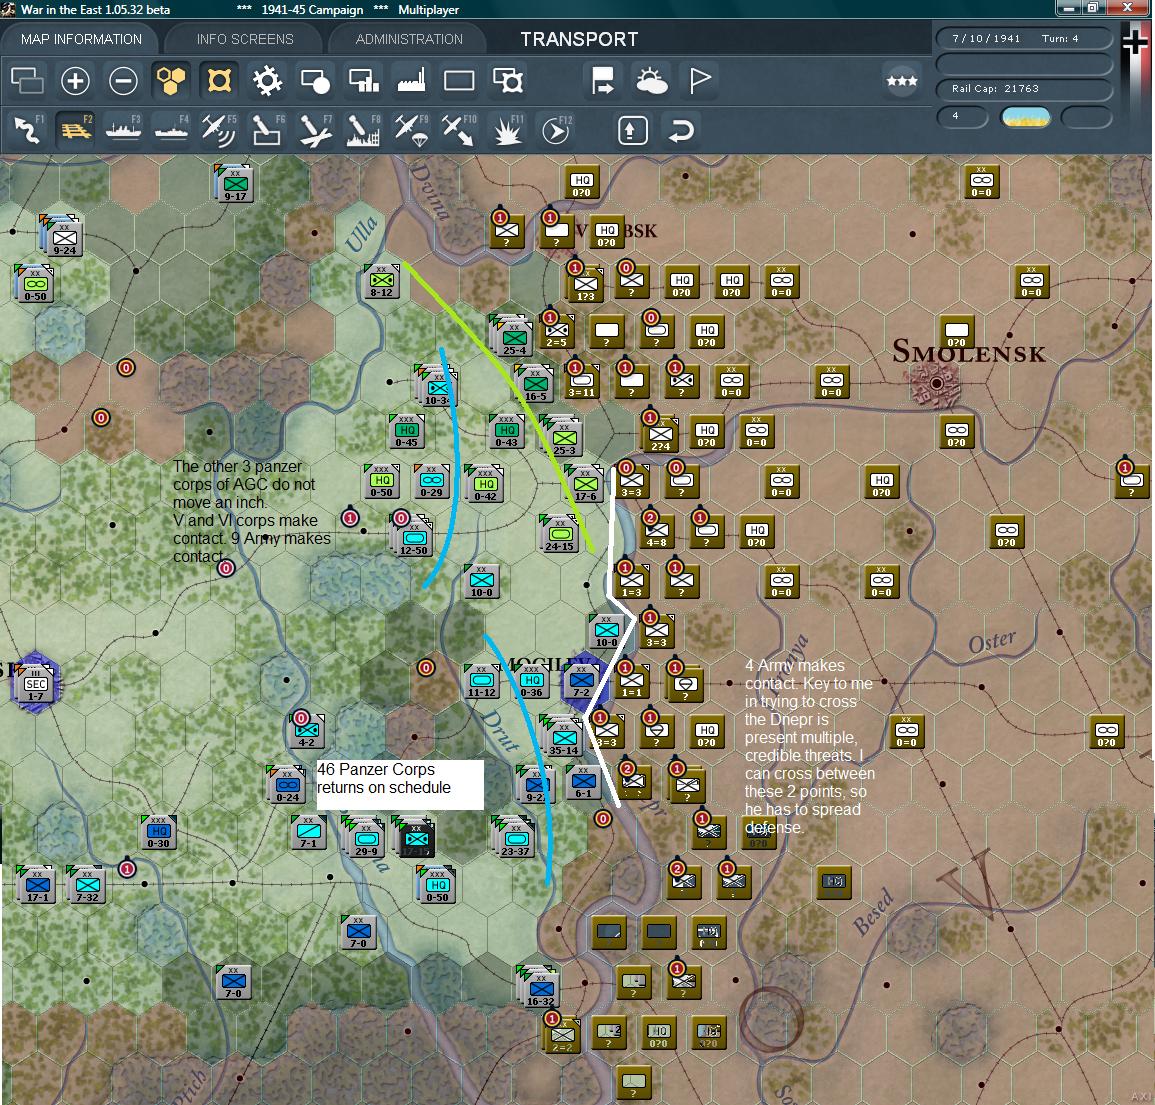1155x1105 pixels.
Task: Select F4 amphibious ship mode
Action: 171,130
